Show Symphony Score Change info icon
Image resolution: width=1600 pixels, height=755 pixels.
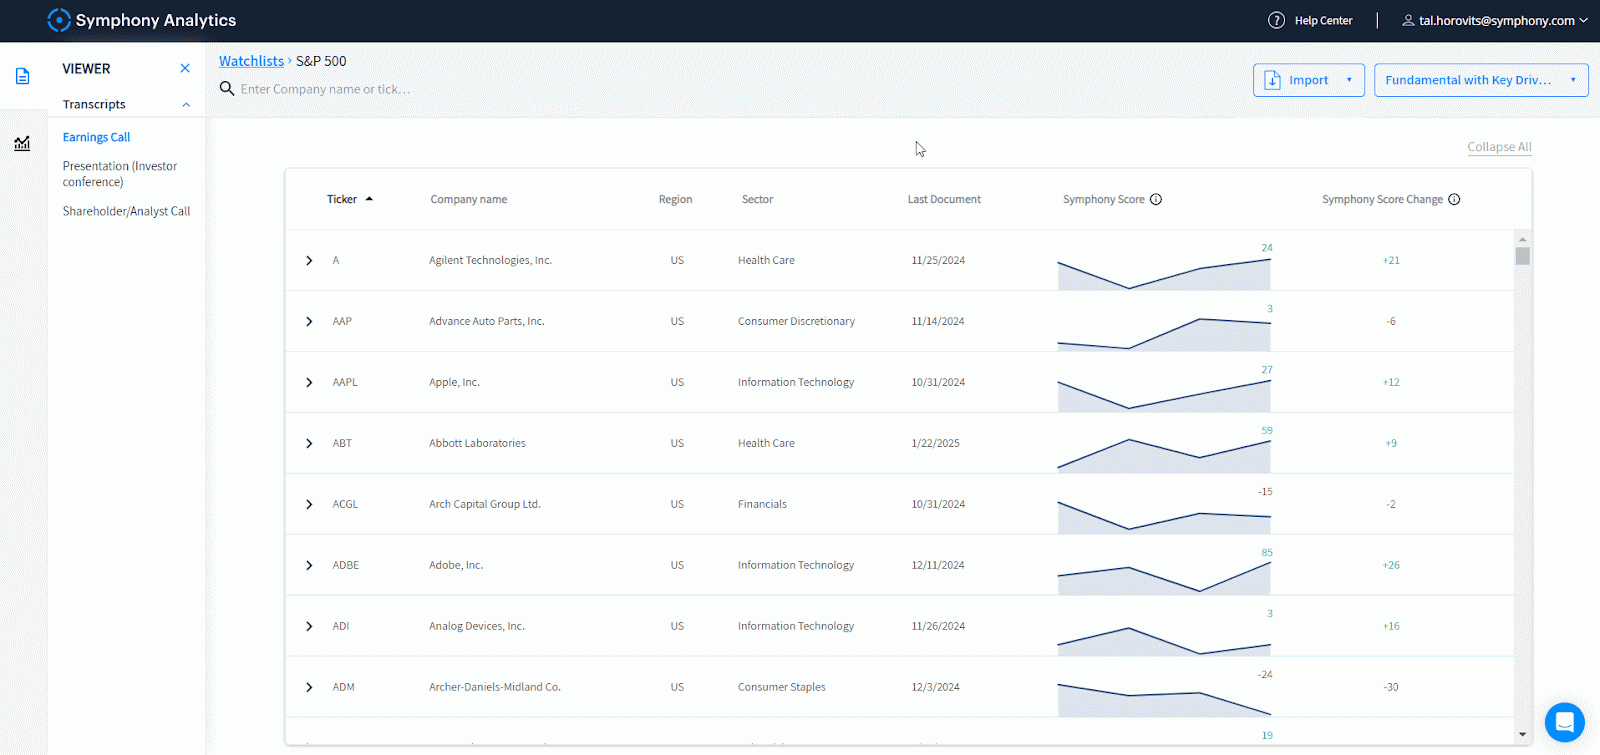(x=1454, y=199)
